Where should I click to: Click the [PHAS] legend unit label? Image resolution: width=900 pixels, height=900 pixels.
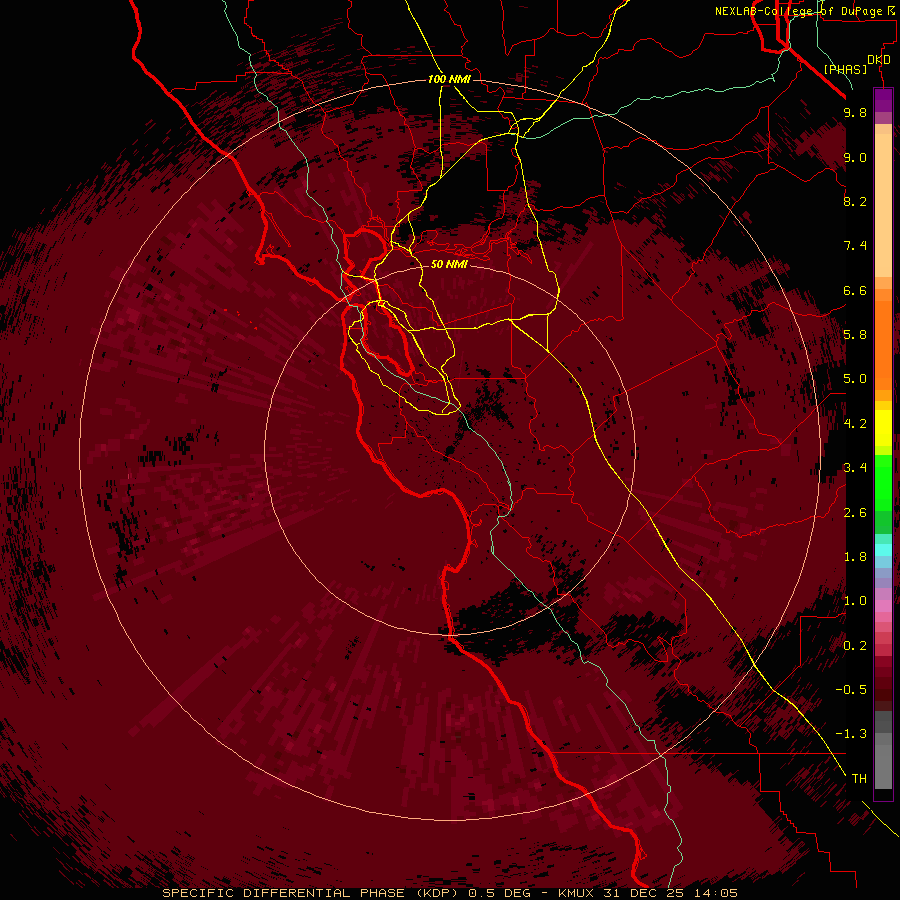(845, 69)
